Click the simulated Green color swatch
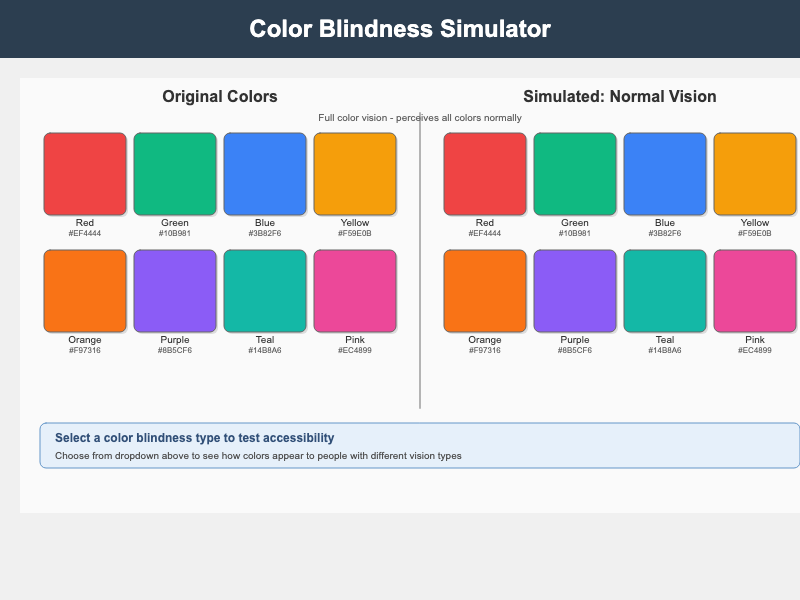This screenshot has width=800, height=600. (x=574, y=173)
